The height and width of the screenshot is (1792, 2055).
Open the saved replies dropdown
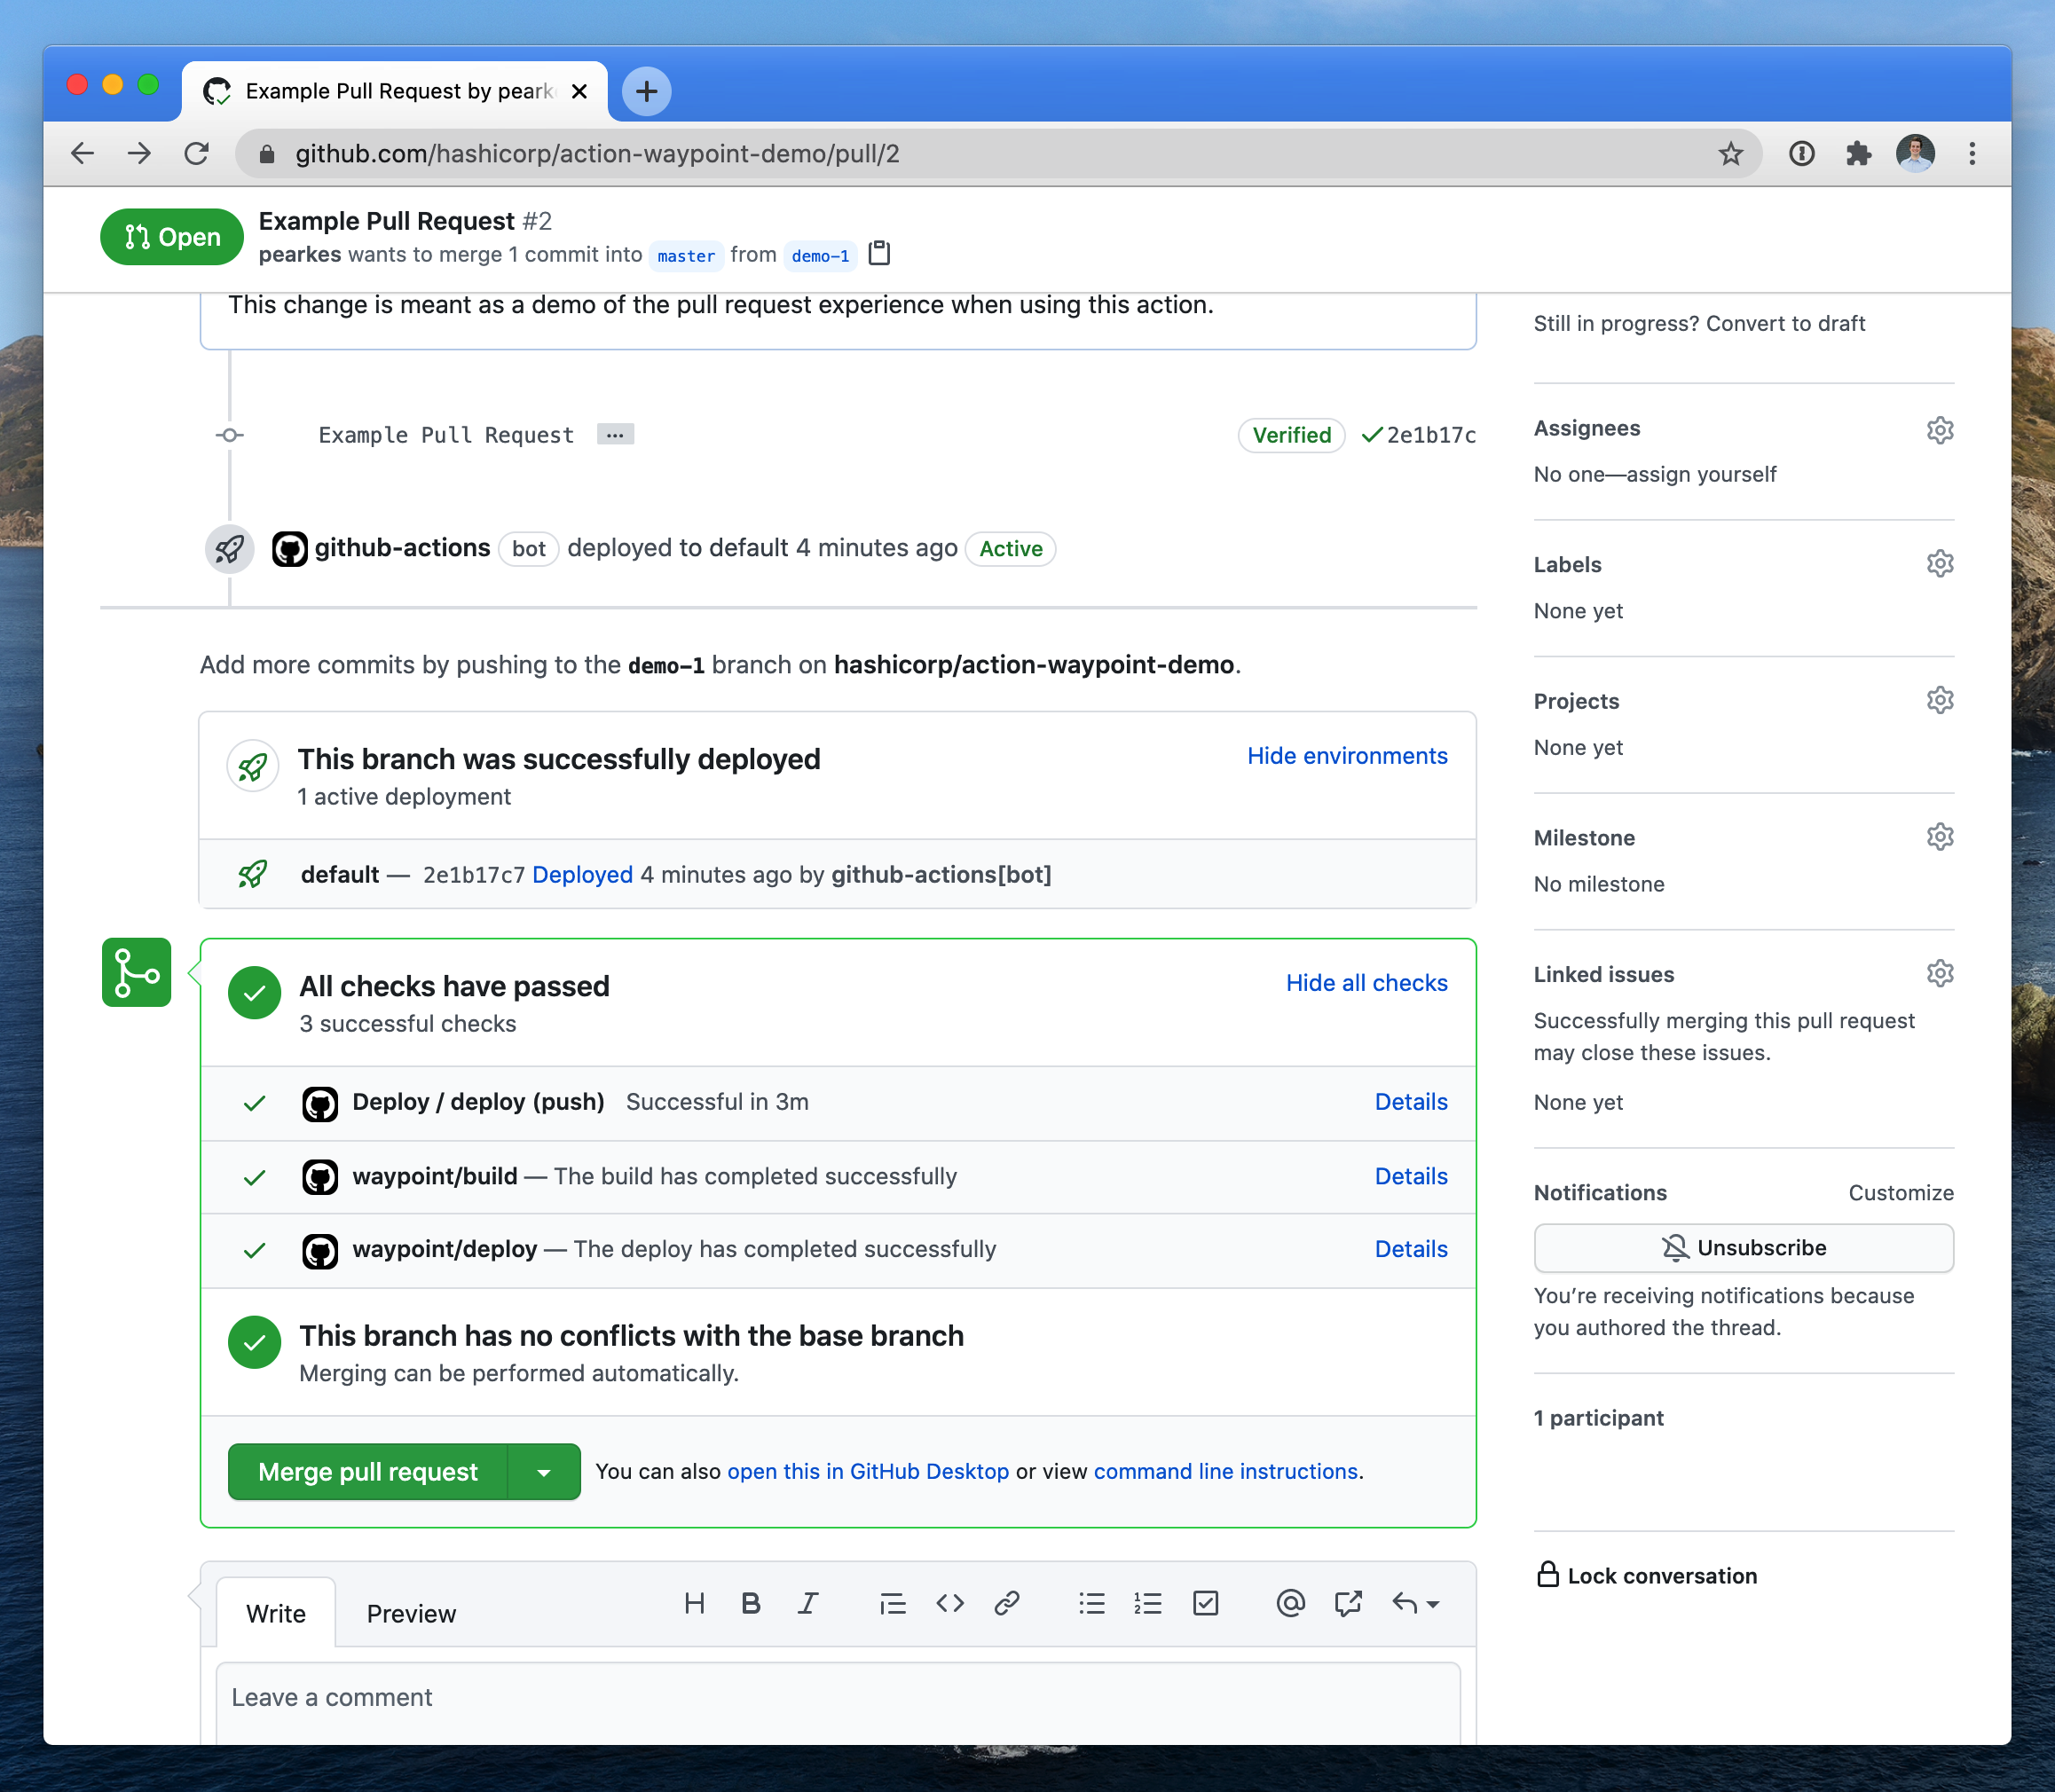coord(1415,1604)
